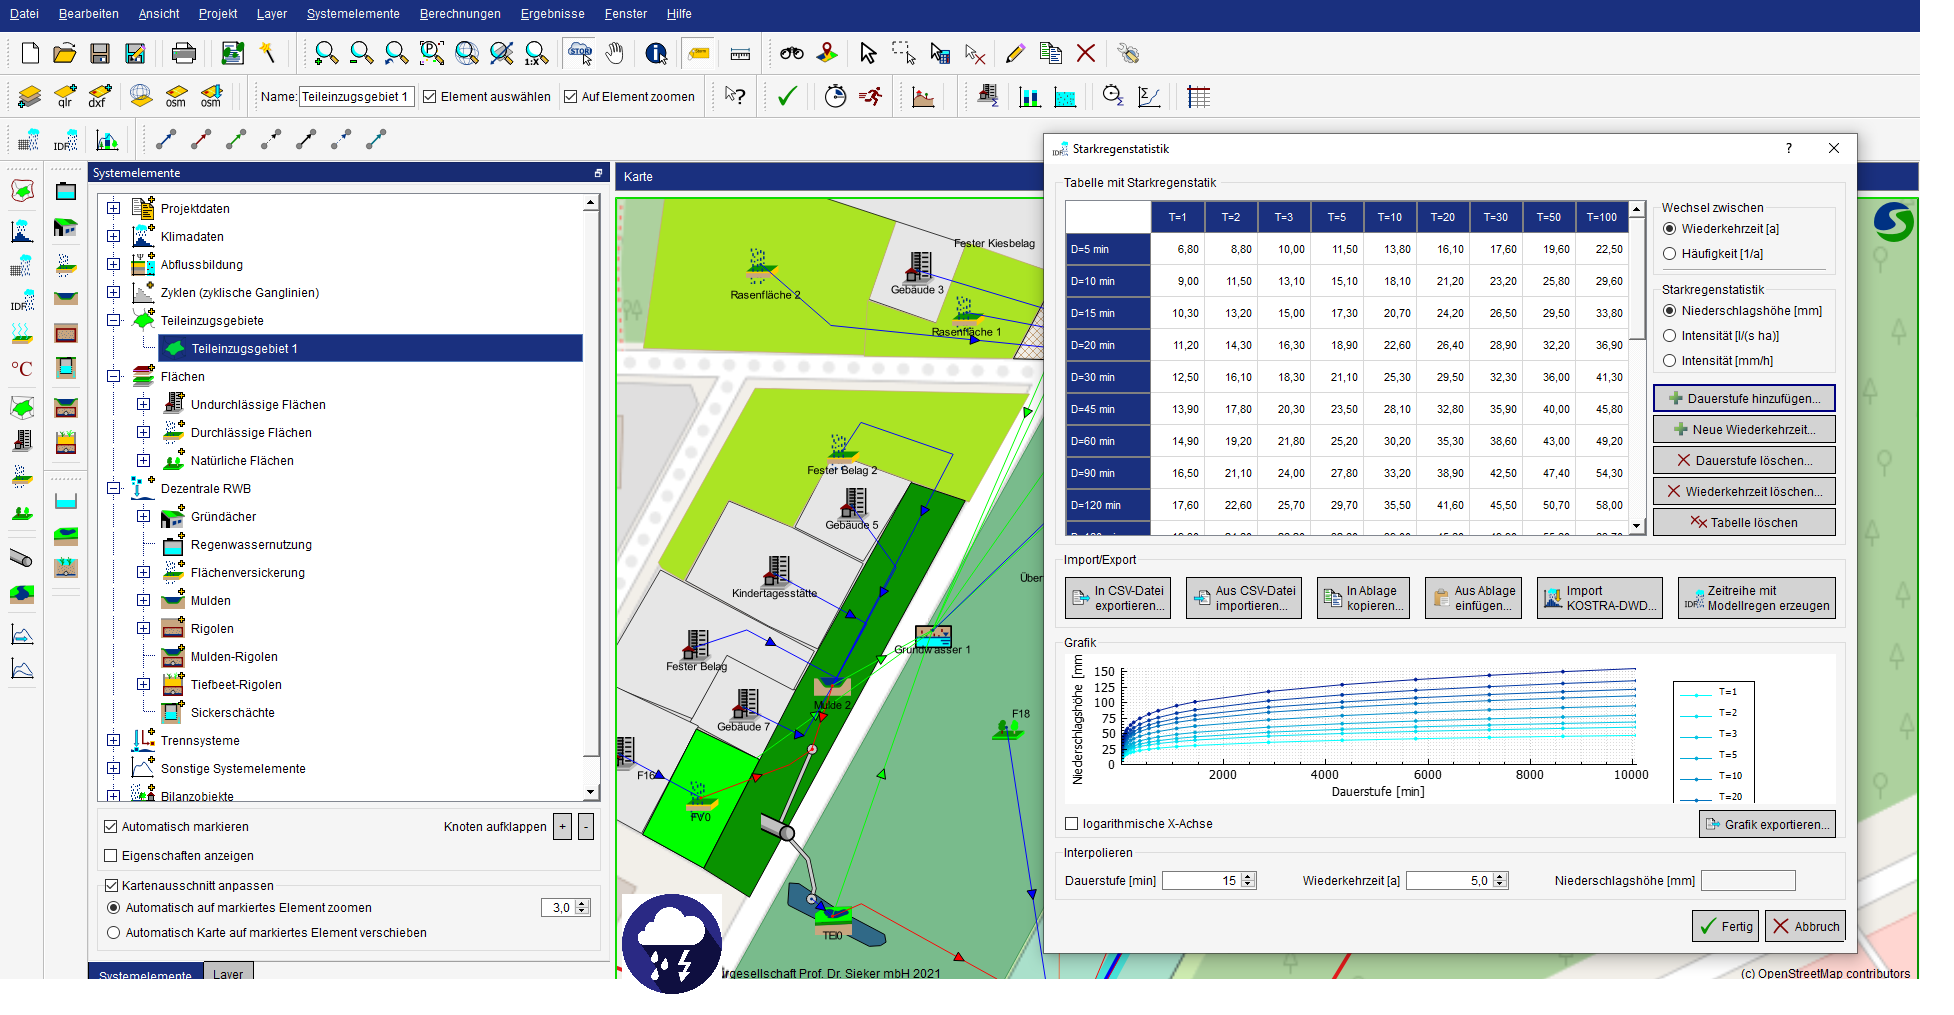Viewport: 1954px width, 1015px height.
Task: Click the Import KOSTRA-DWD button
Action: (1599, 598)
